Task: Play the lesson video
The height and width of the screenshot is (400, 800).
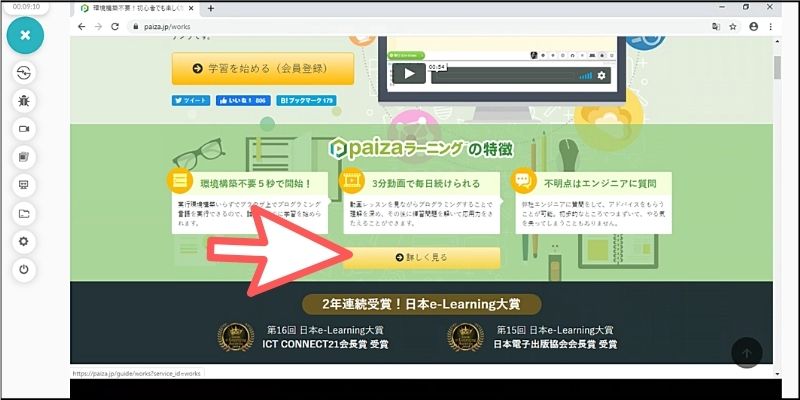Action: click(409, 73)
